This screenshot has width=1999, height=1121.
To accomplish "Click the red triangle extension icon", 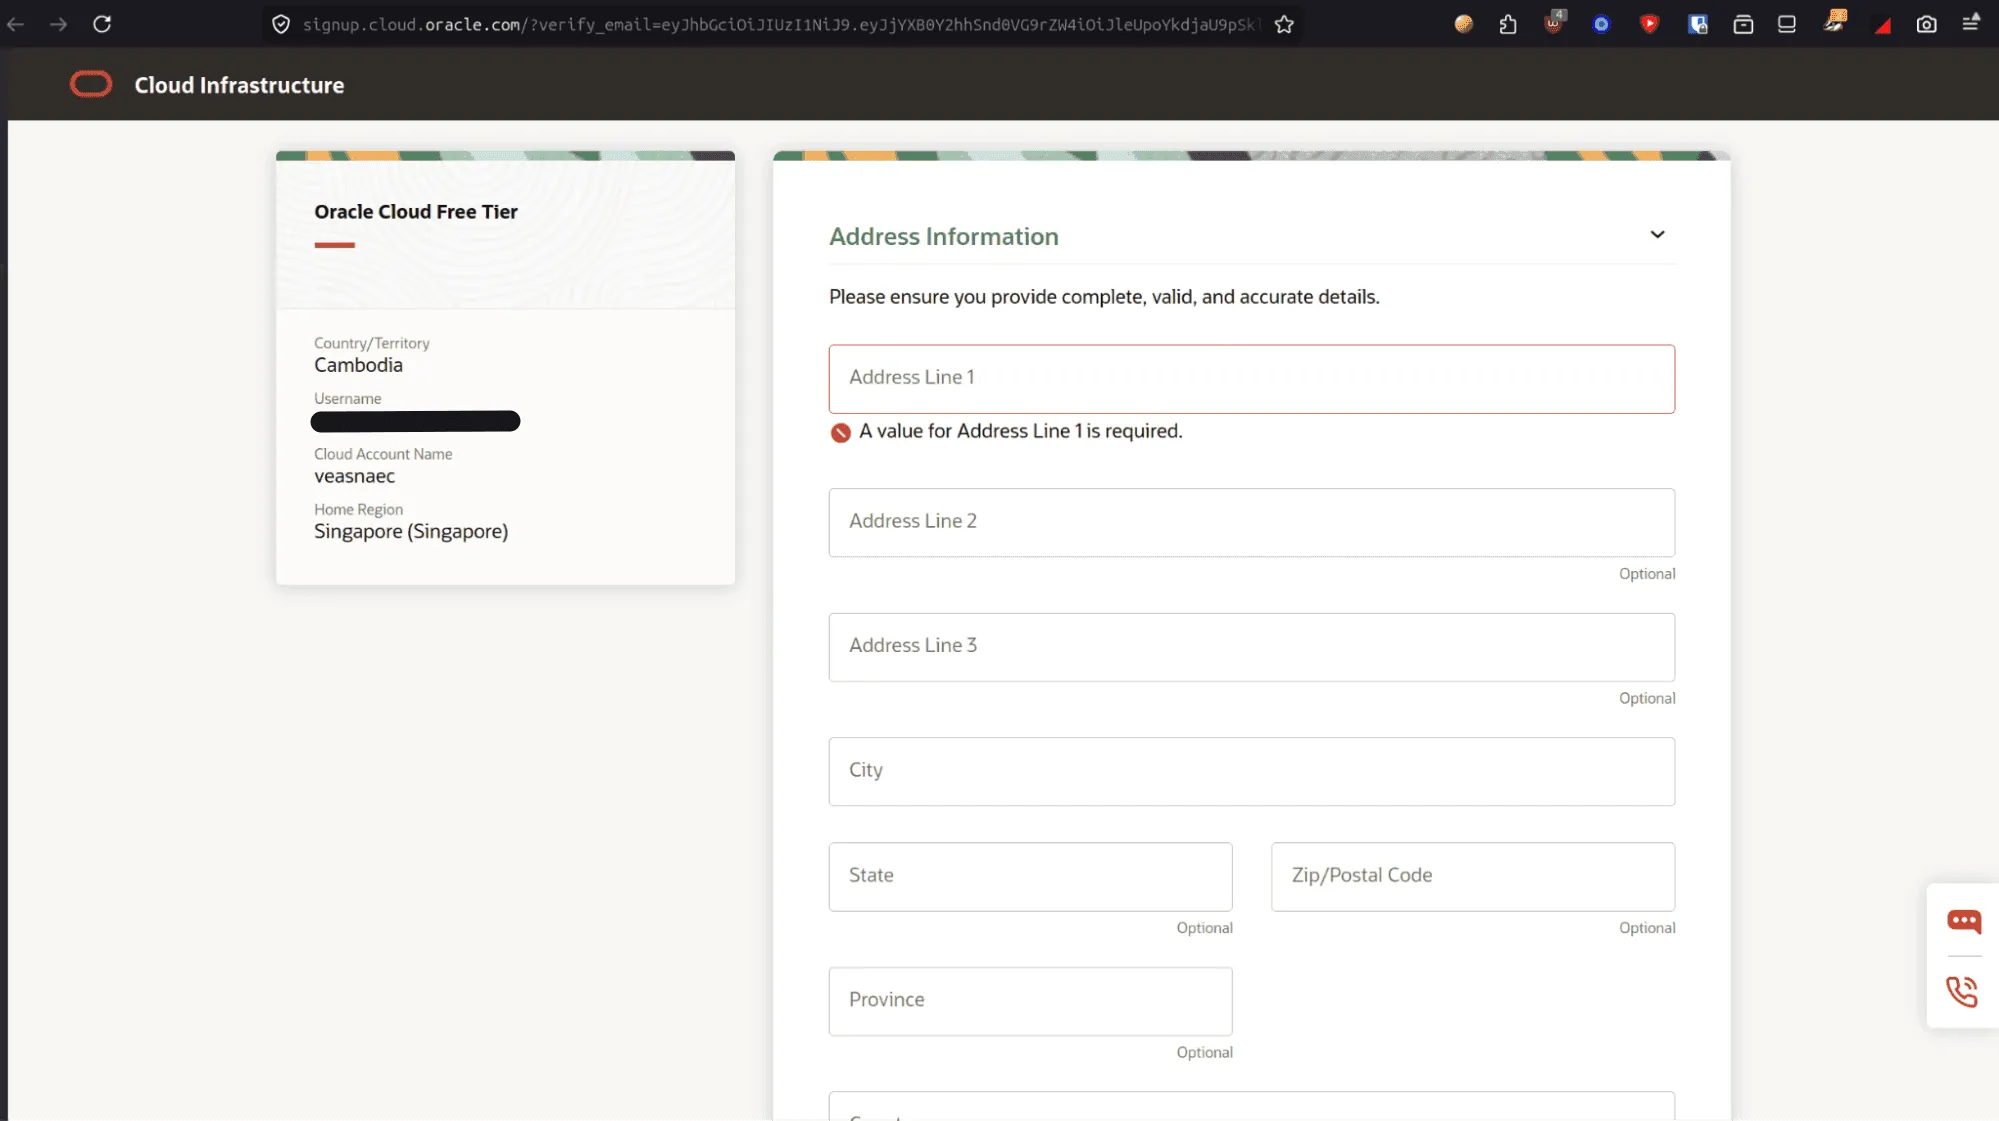I will (x=1883, y=26).
